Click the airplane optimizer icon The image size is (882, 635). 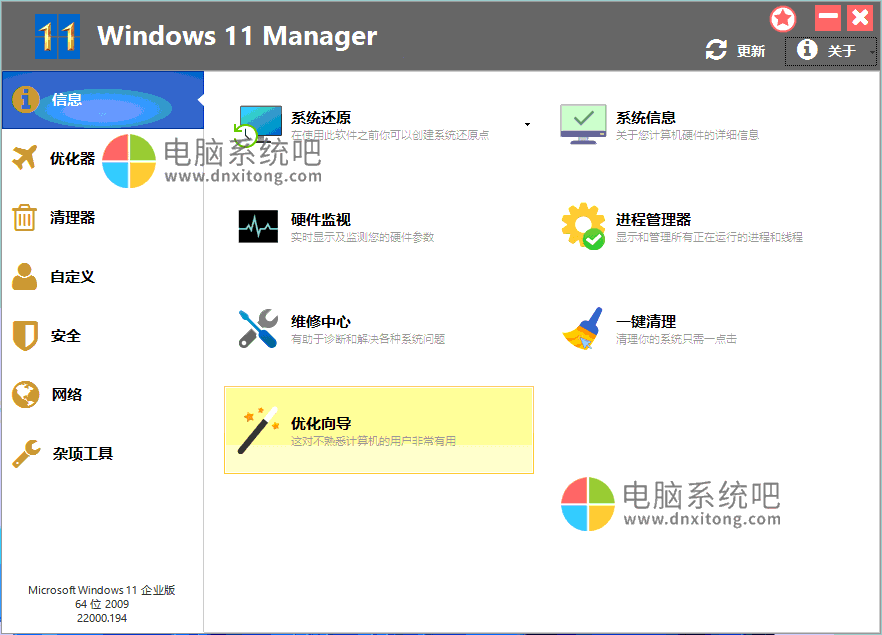tap(25, 158)
